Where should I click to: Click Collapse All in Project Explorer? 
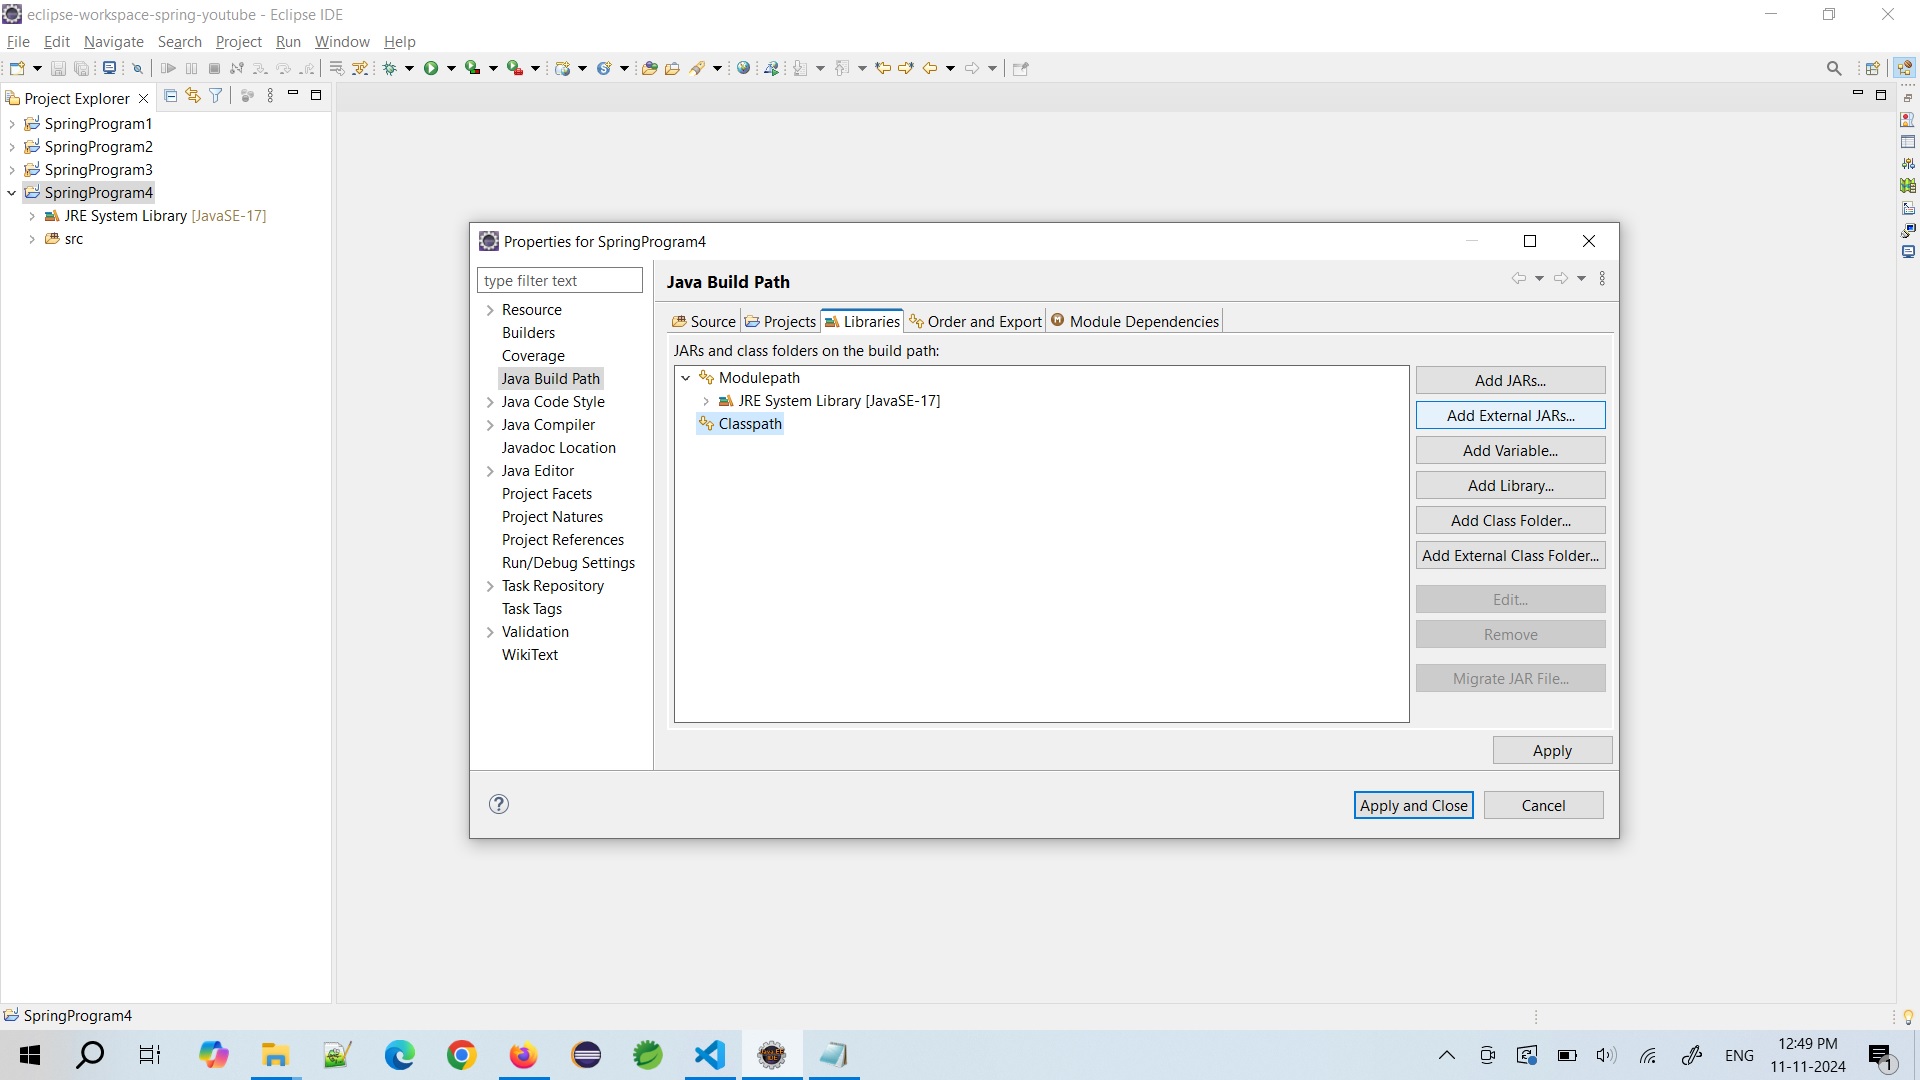170,96
